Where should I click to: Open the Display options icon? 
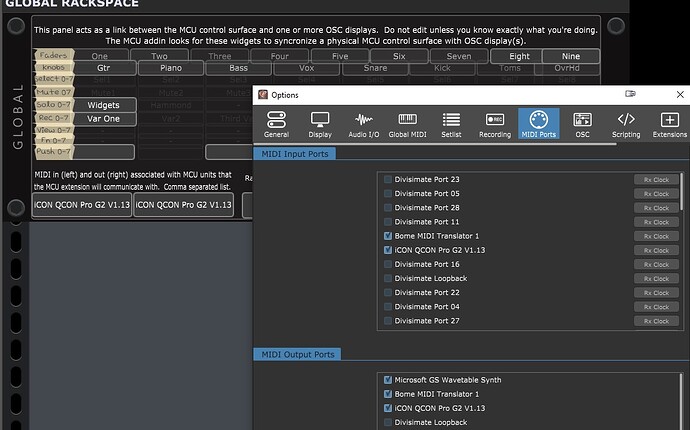point(320,124)
